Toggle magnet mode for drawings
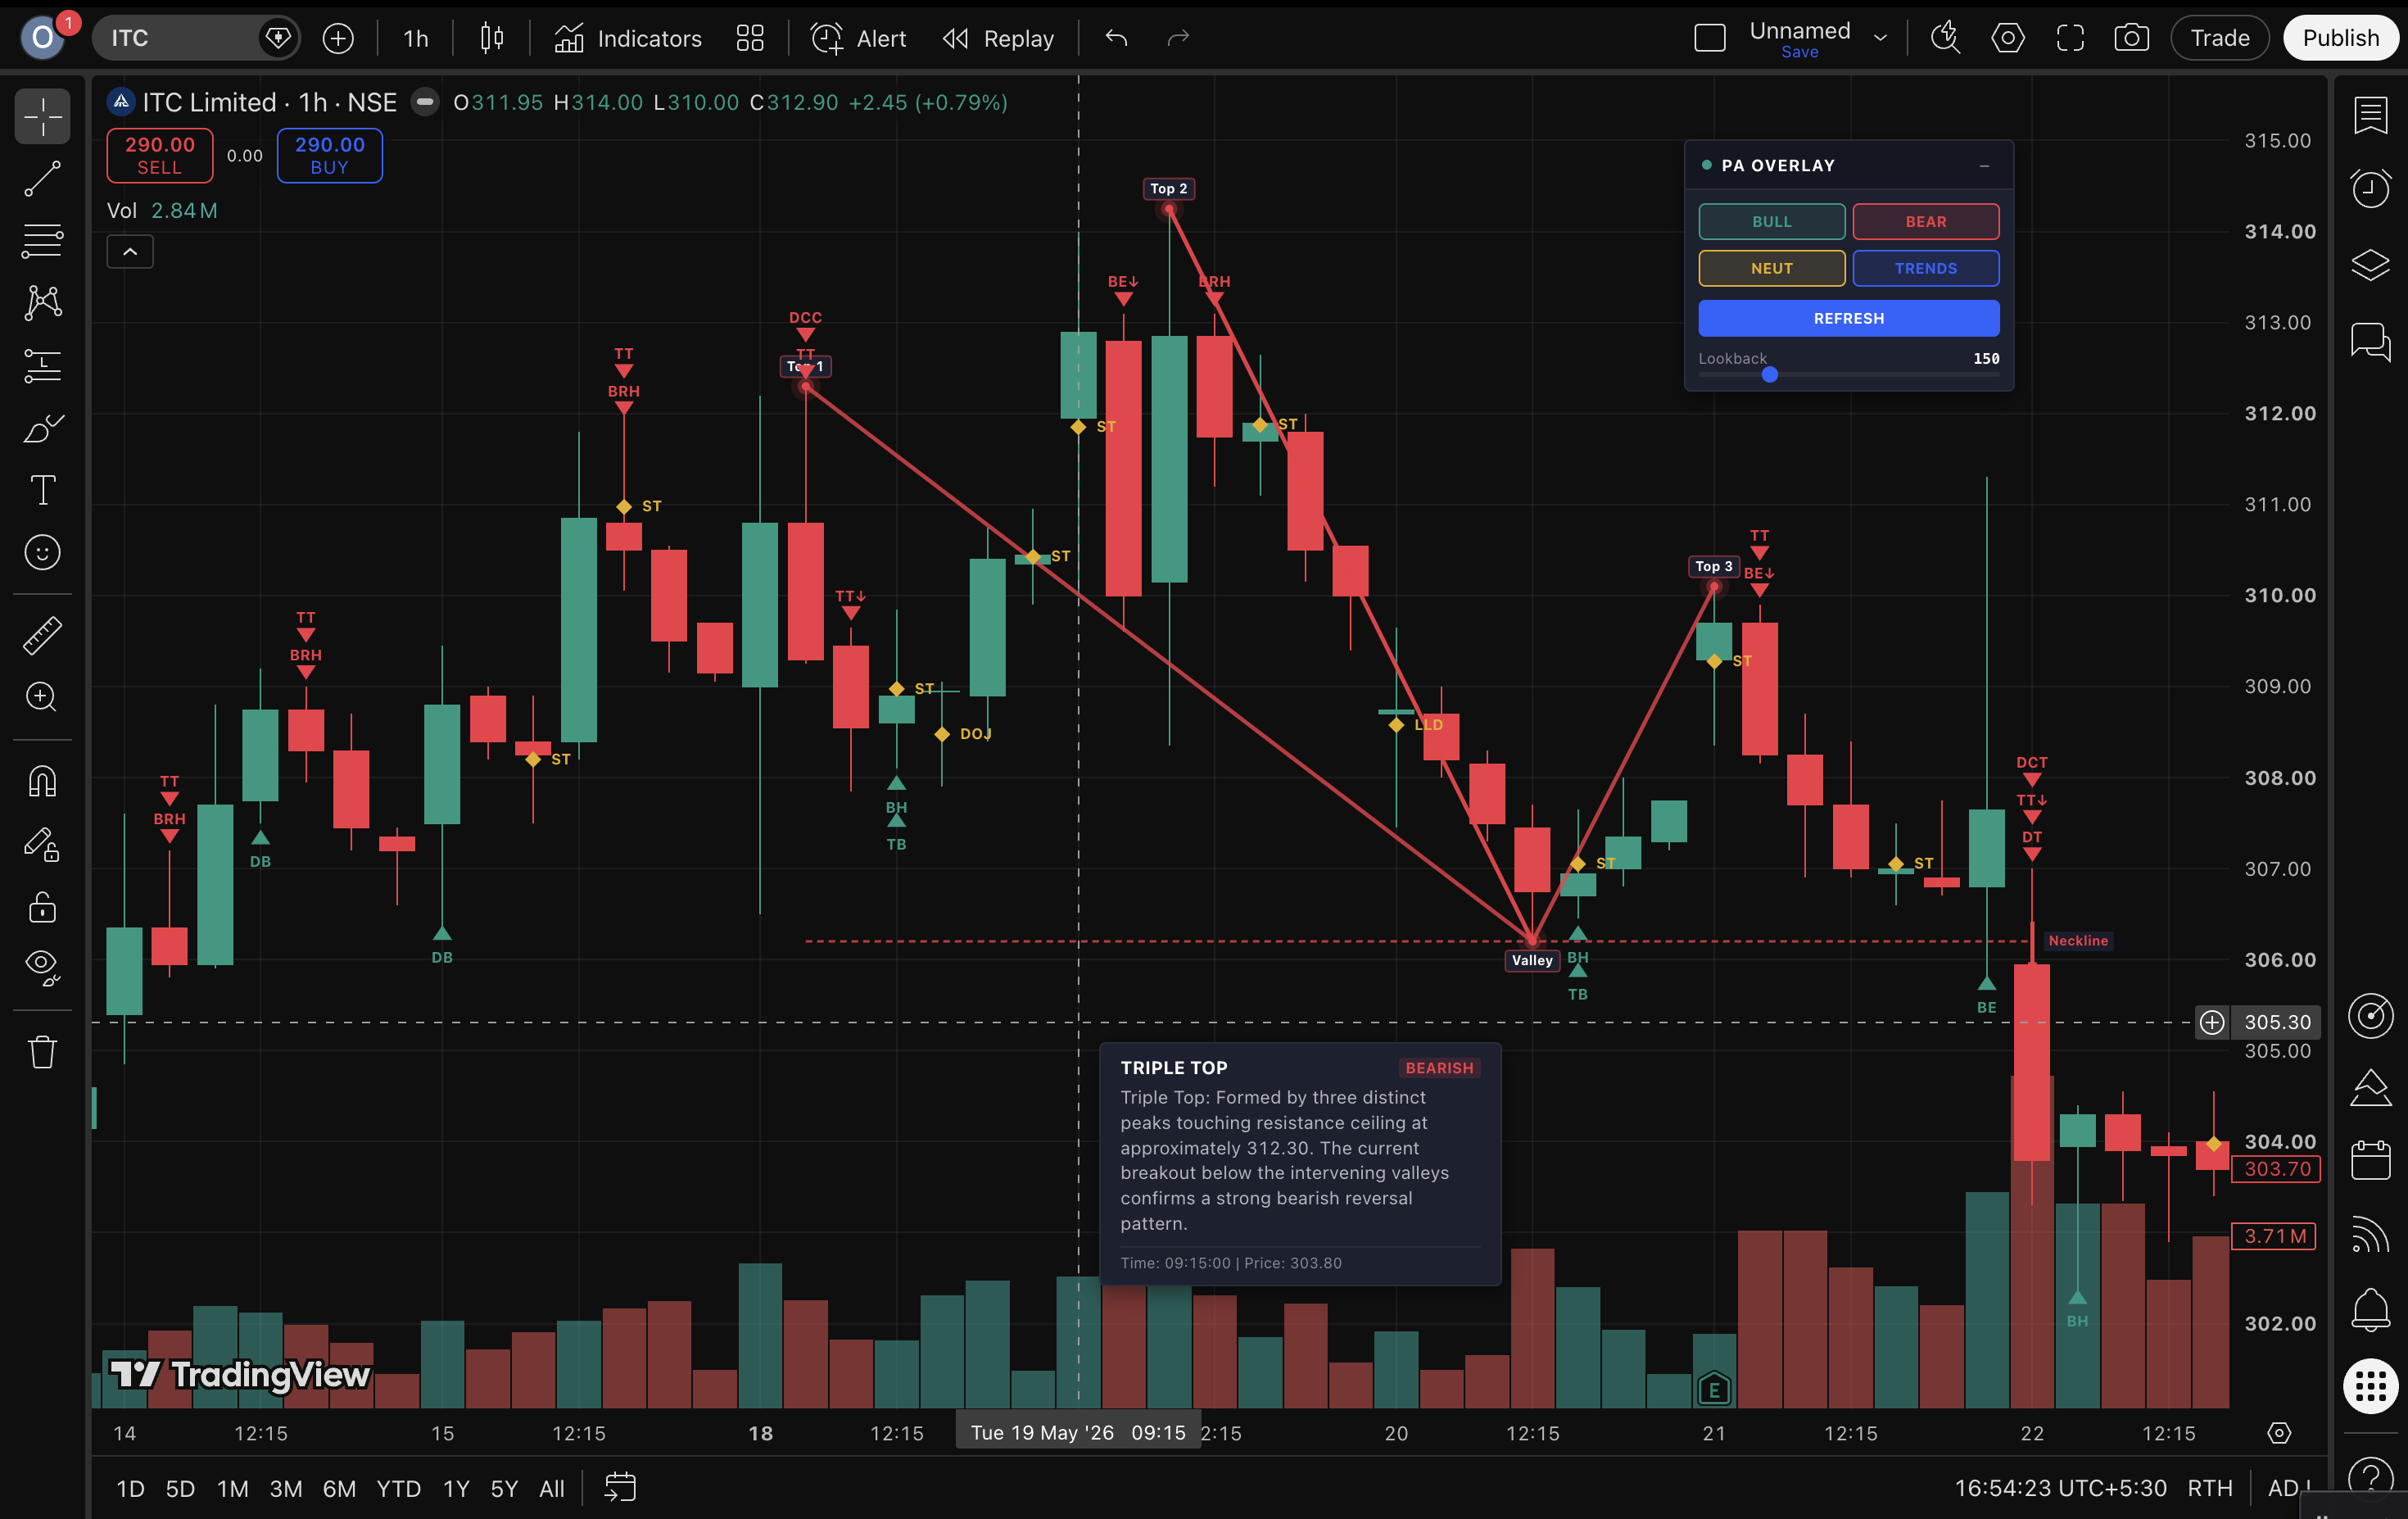Image resolution: width=2408 pixels, height=1519 pixels. (42, 781)
